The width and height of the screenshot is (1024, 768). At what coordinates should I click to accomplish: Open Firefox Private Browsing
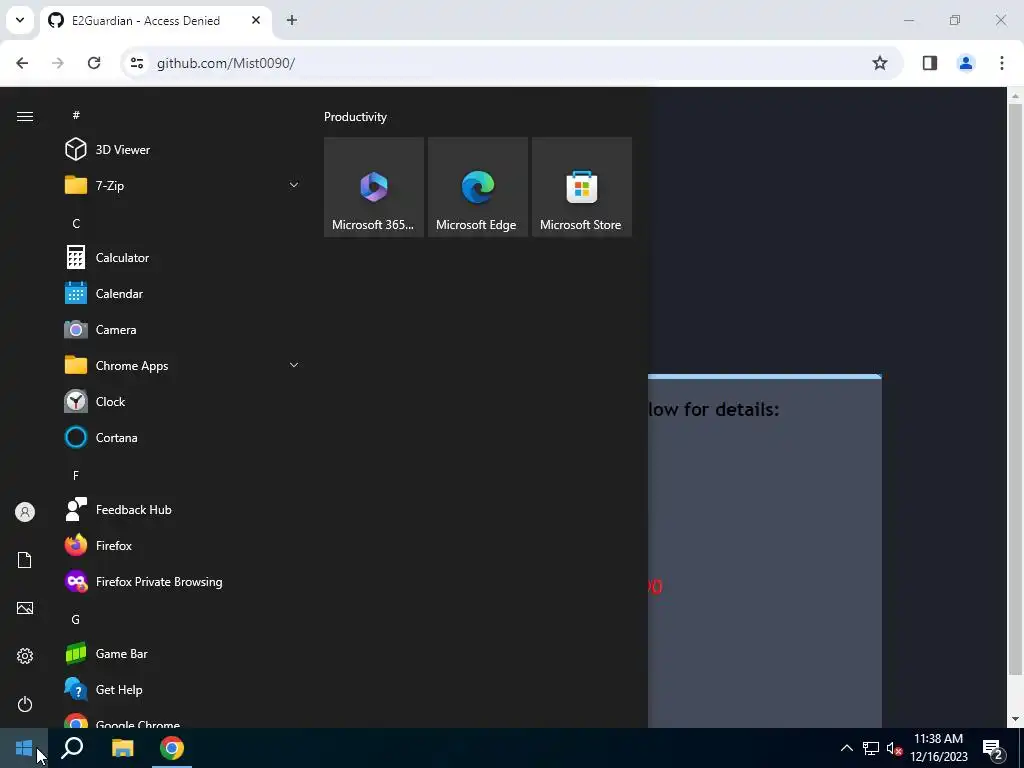point(182,581)
